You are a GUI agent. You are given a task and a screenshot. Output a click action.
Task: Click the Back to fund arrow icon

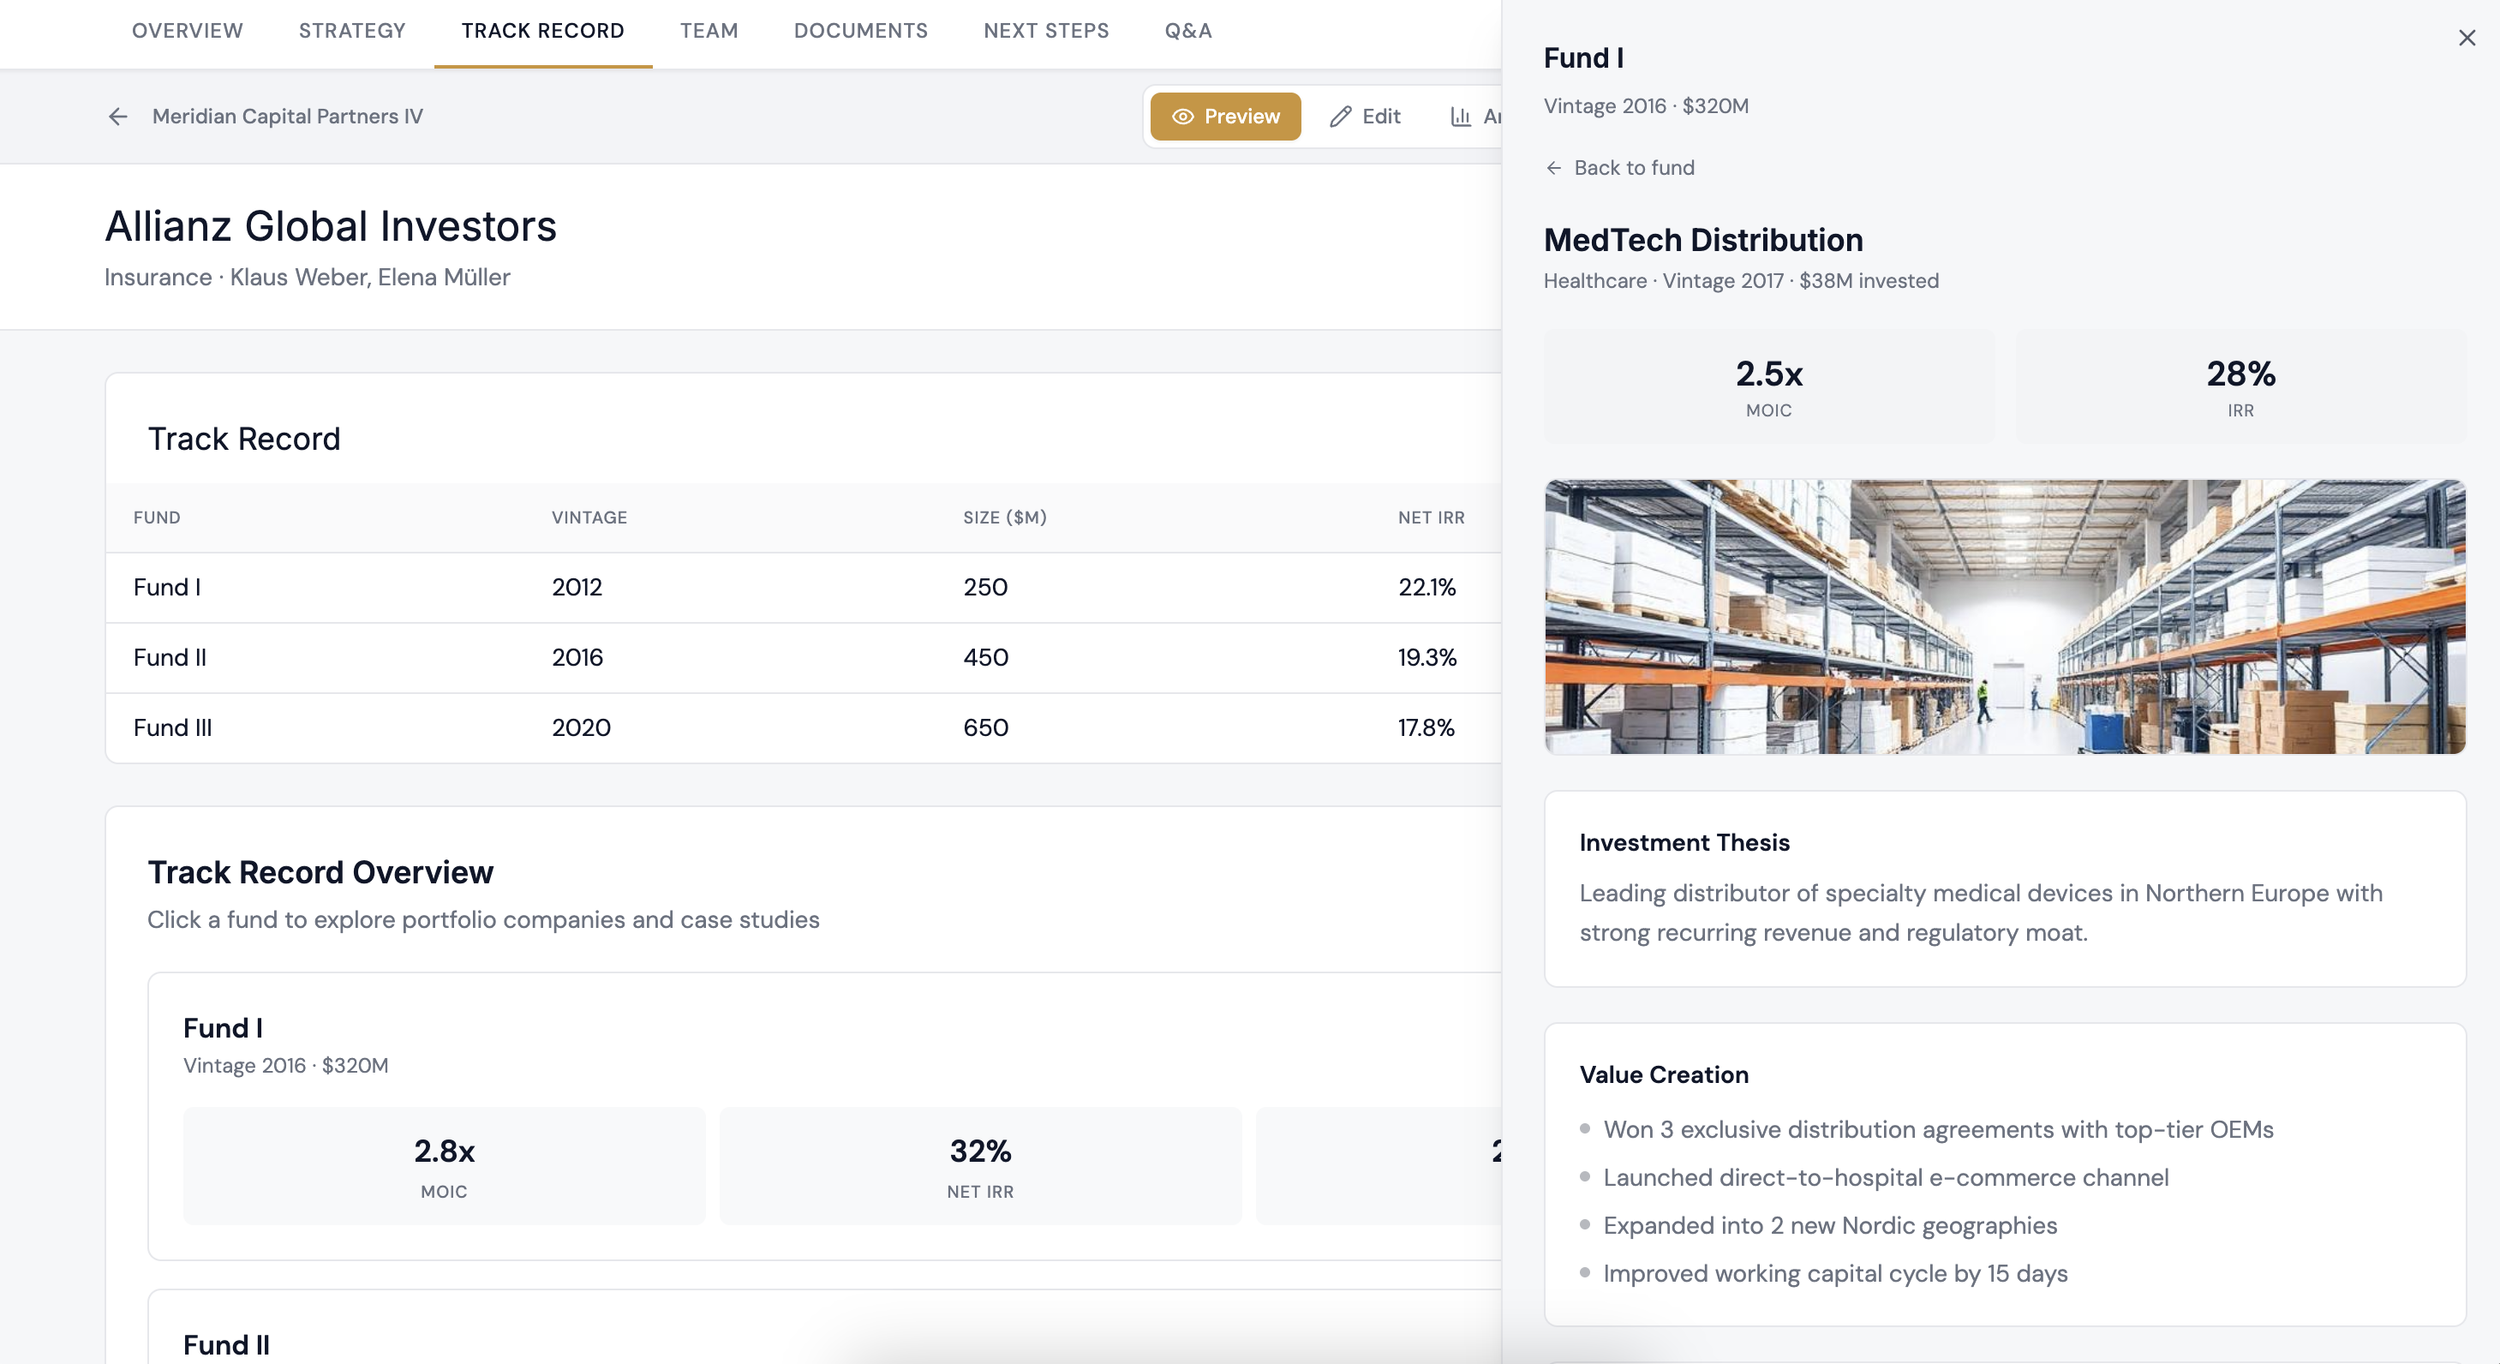pos(1553,168)
